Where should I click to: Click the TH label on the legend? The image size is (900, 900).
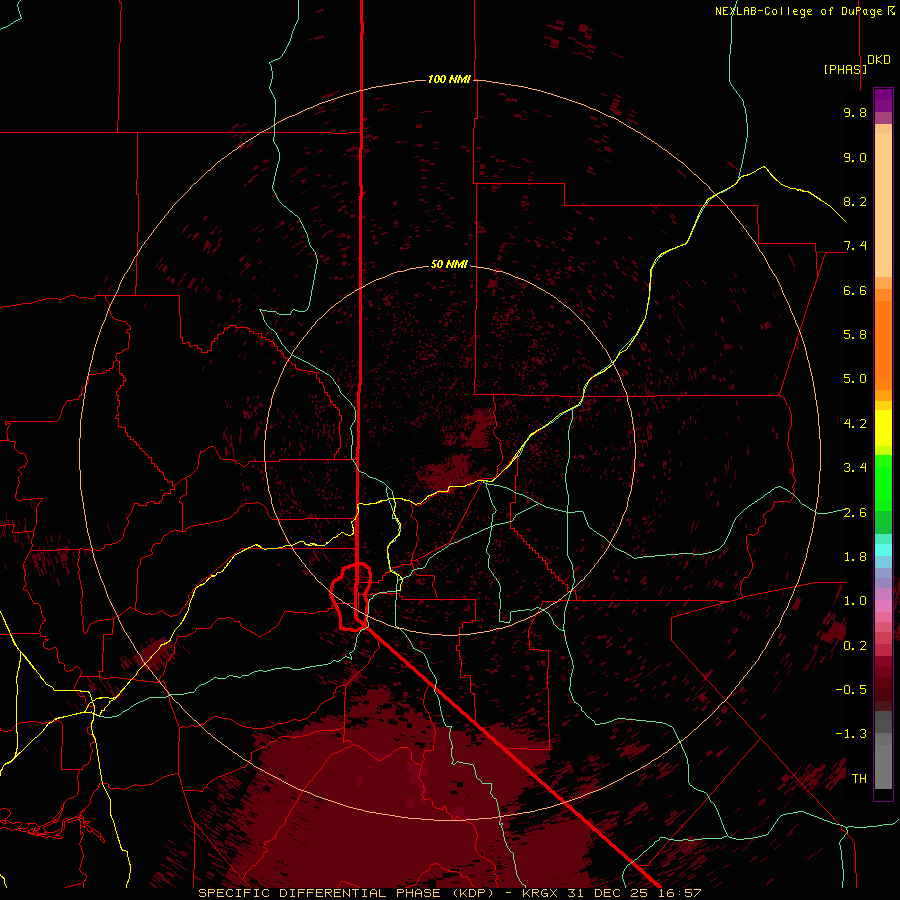(859, 779)
